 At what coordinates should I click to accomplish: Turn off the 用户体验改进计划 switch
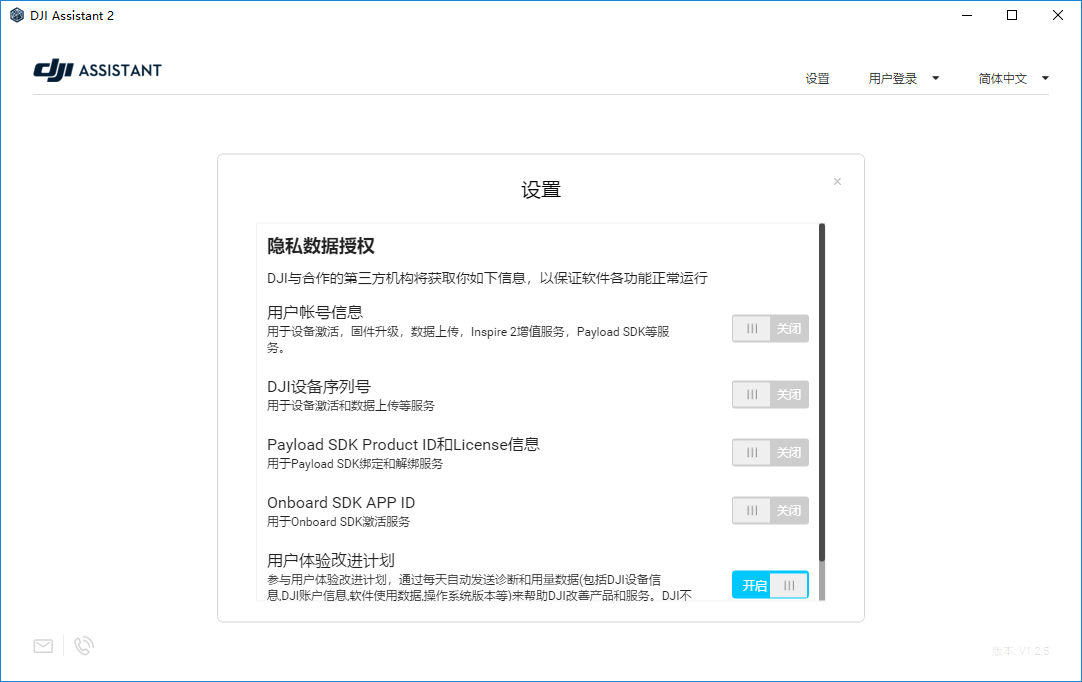770,585
